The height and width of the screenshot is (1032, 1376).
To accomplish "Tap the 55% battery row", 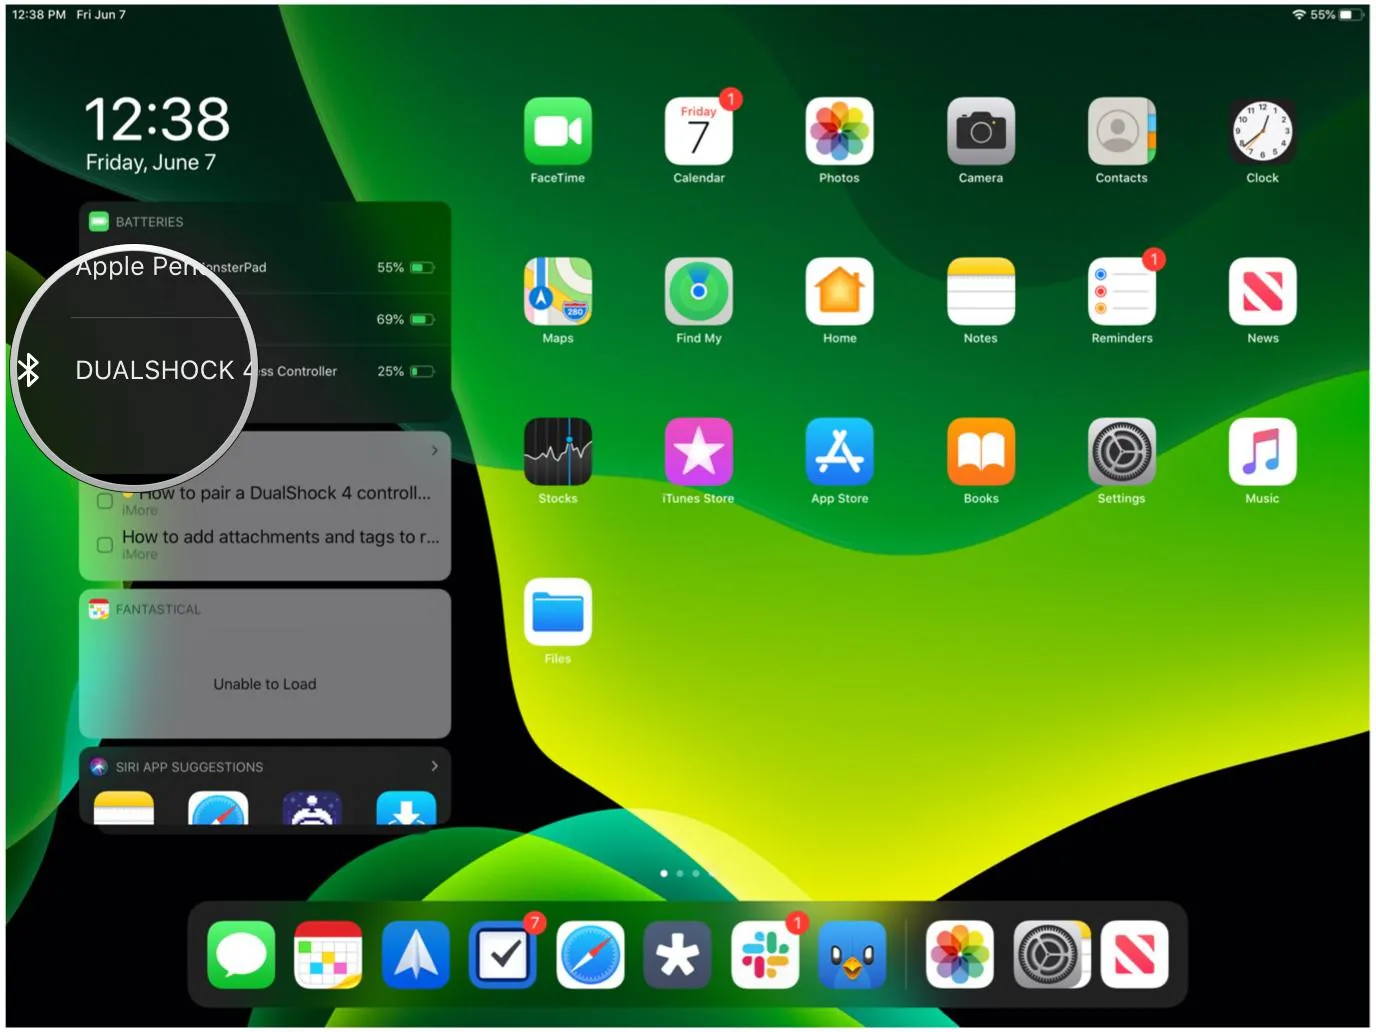I will [x=265, y=267].
